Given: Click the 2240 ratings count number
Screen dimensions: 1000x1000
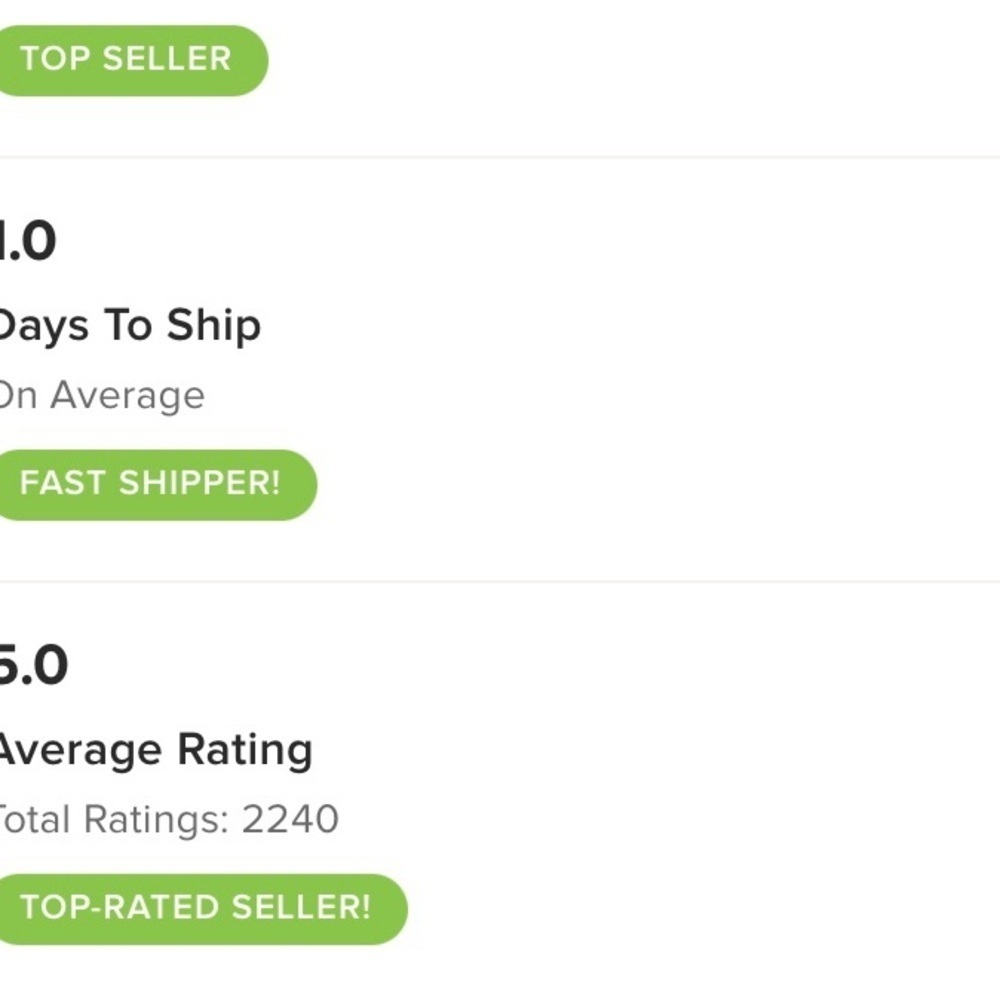Looking at the screenshot, I should (x=290, y=819).
